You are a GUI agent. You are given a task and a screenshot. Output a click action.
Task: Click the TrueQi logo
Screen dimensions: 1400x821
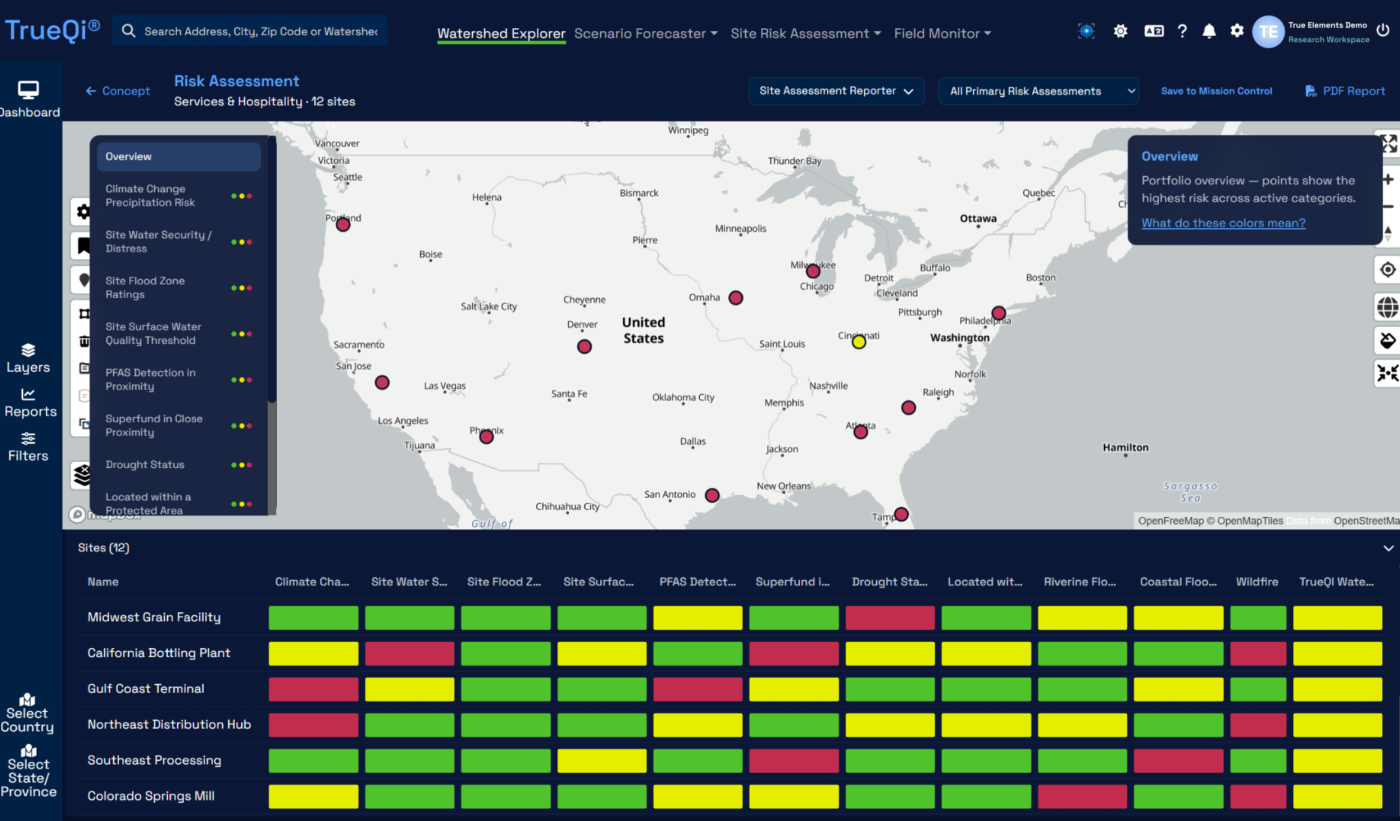point(52,30)
